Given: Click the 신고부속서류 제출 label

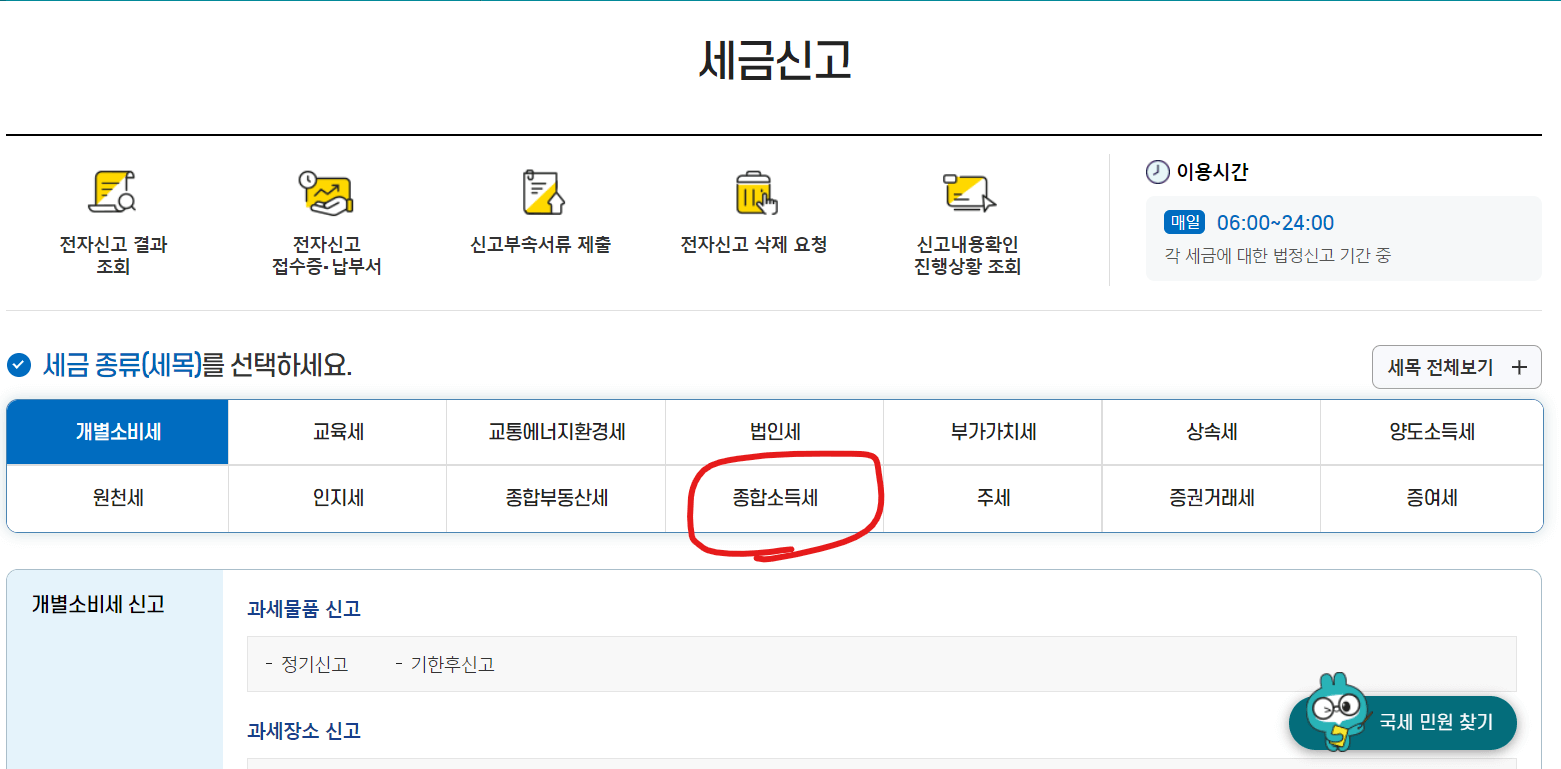Looking at the screenshot, I should coord(541,244).
